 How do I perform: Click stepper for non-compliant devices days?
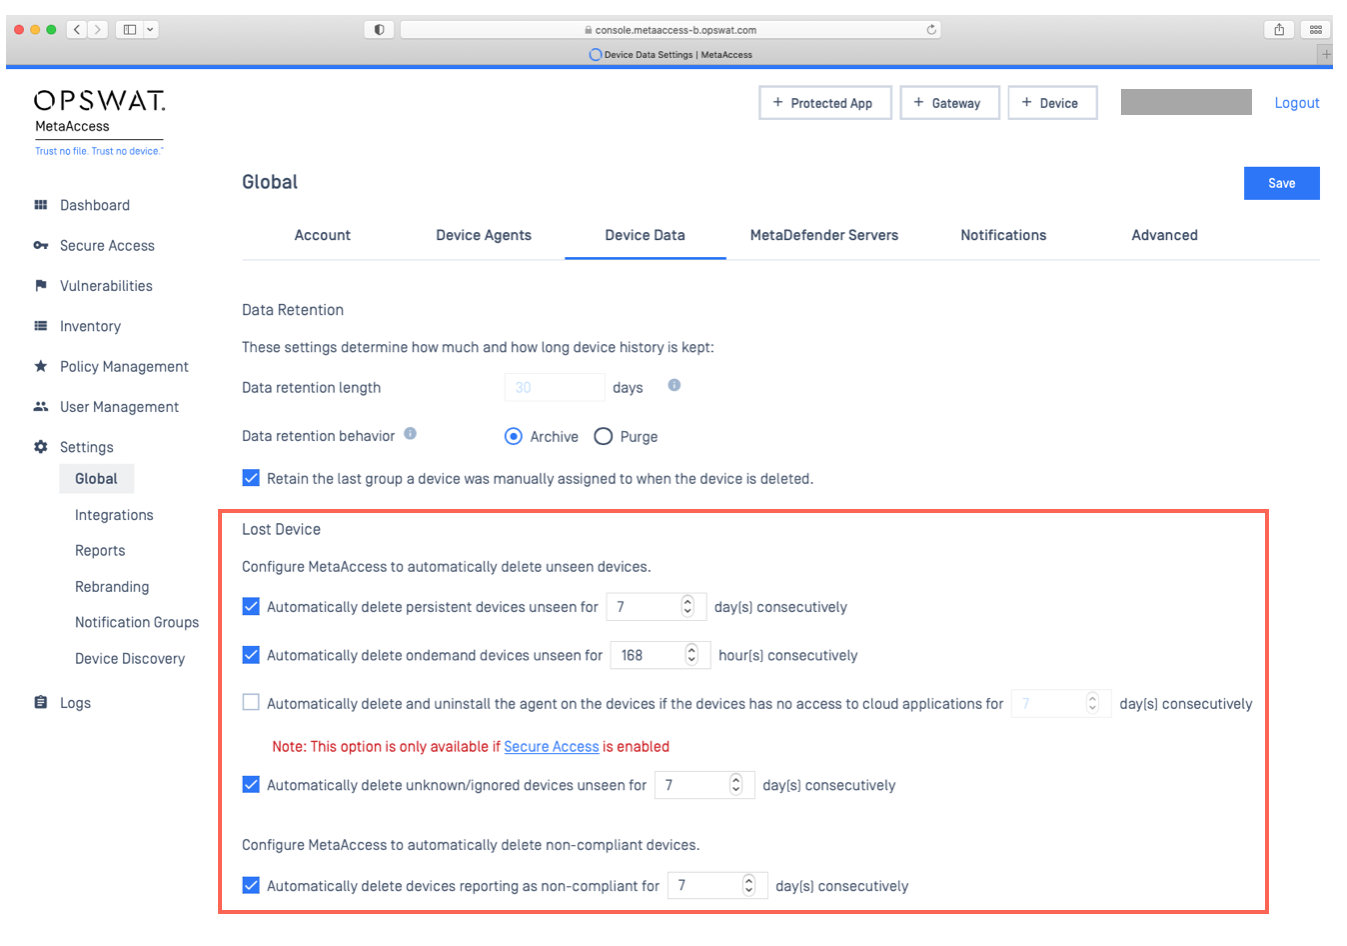pyautogui.click(x=749, y=885)
